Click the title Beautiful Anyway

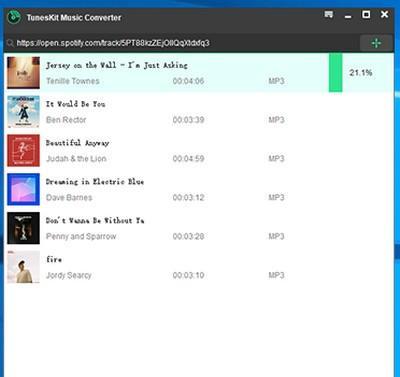coord(77,143)
